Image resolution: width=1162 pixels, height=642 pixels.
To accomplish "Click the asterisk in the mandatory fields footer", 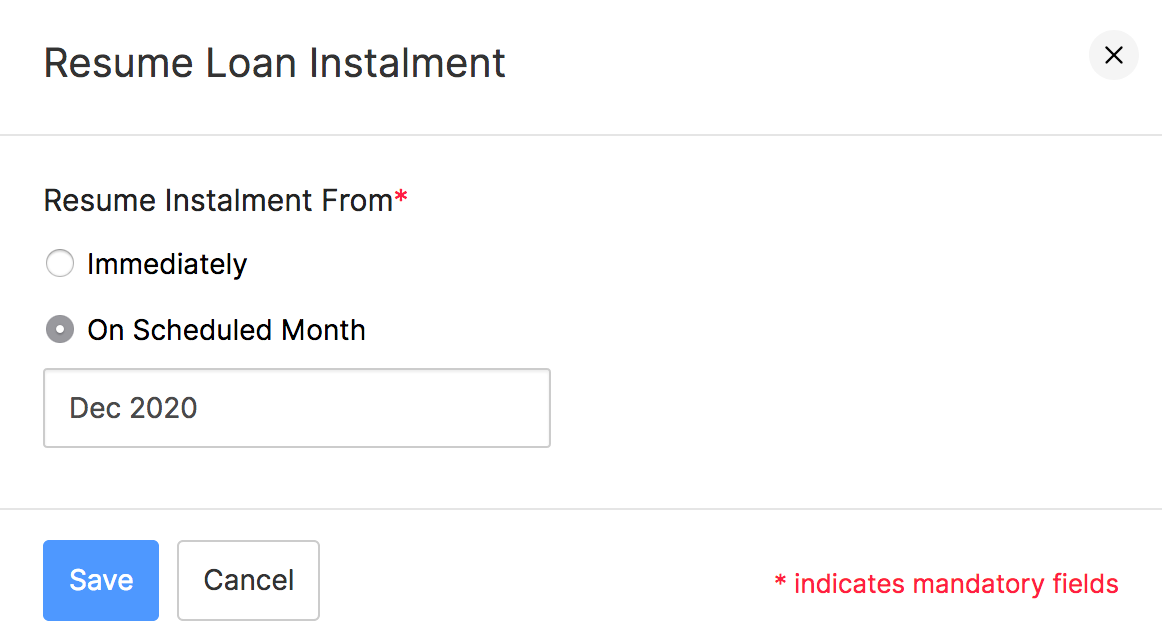I will click(781, 581).
